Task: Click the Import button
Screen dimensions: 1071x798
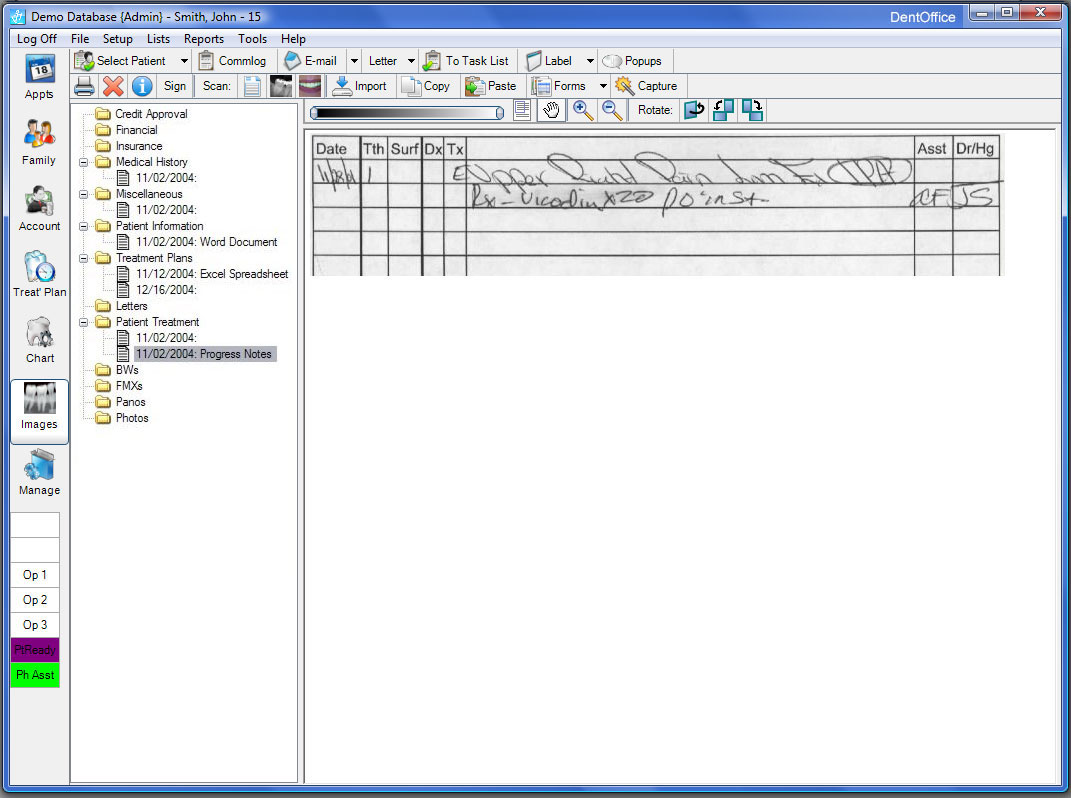Action: coord(360,86)
